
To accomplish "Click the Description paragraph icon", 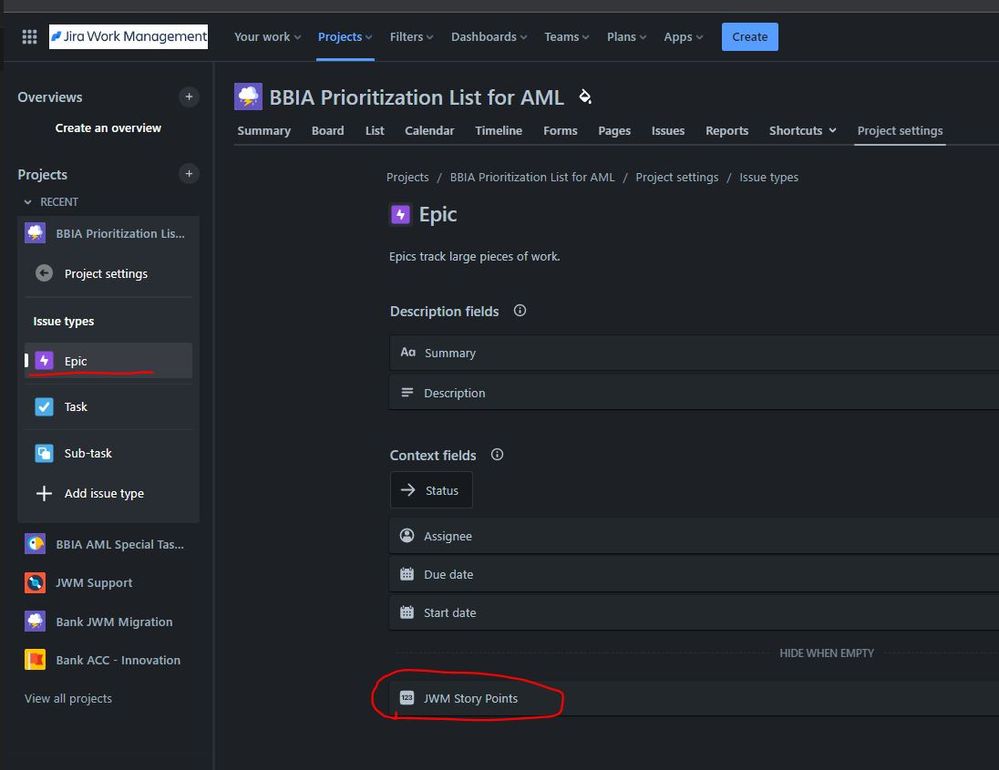I will click(x=407, y=392).
